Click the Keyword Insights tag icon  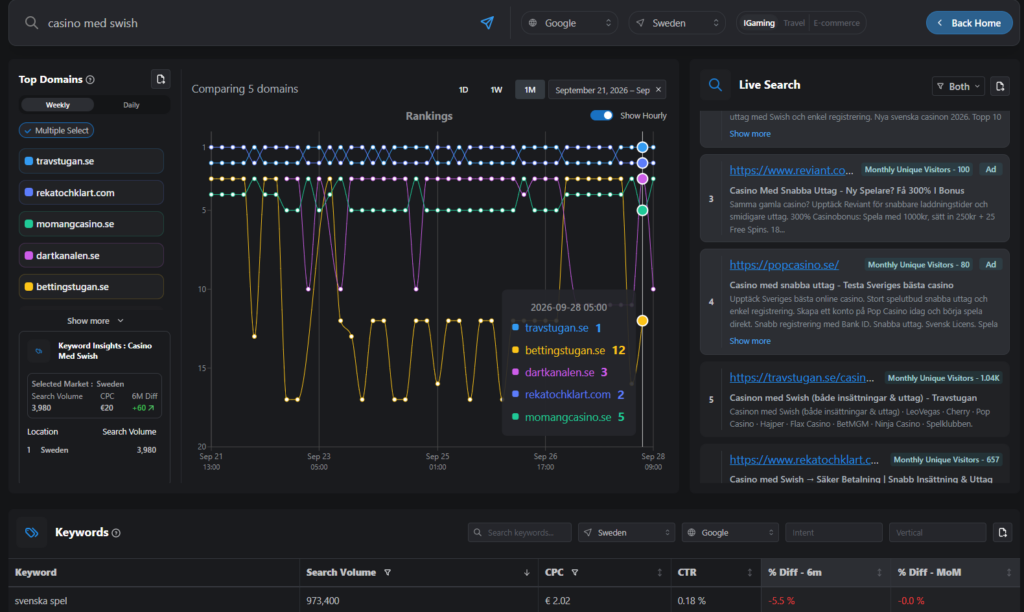pos(39,351)
